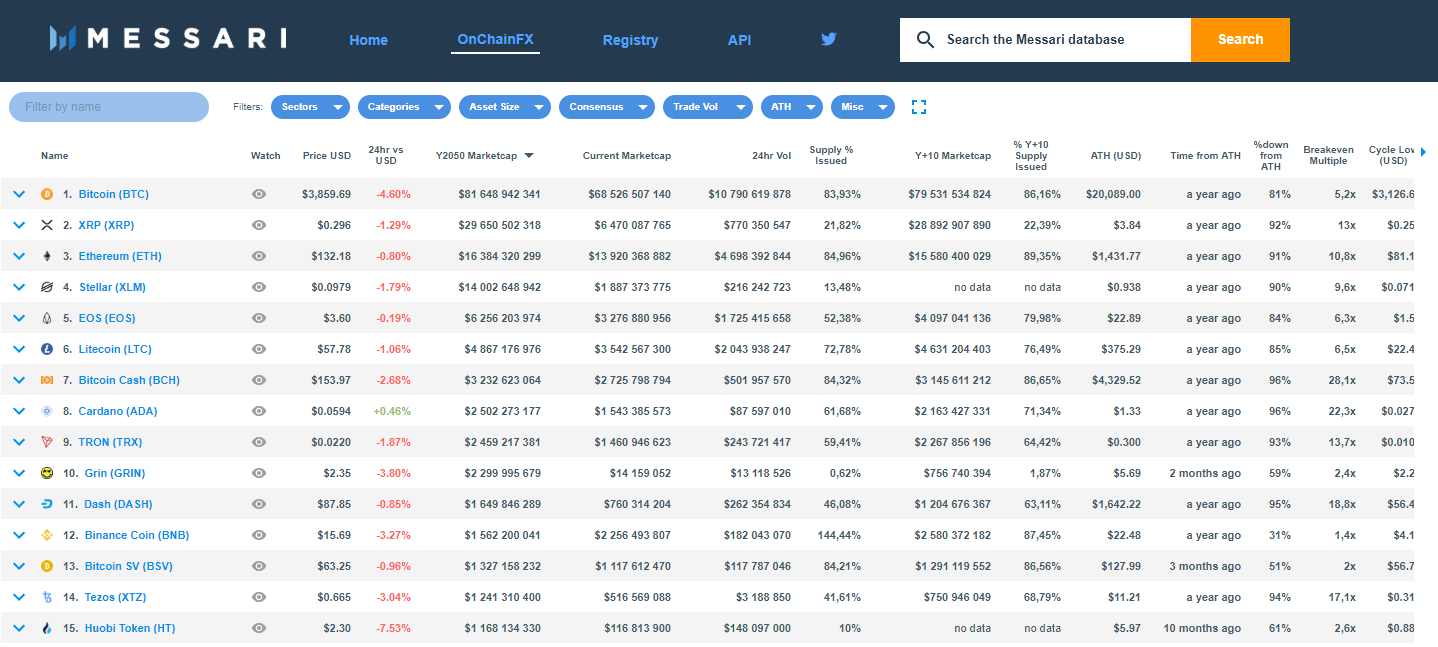Focus the Messari database search box
1438x647 pixels.
coord(1045,40)
